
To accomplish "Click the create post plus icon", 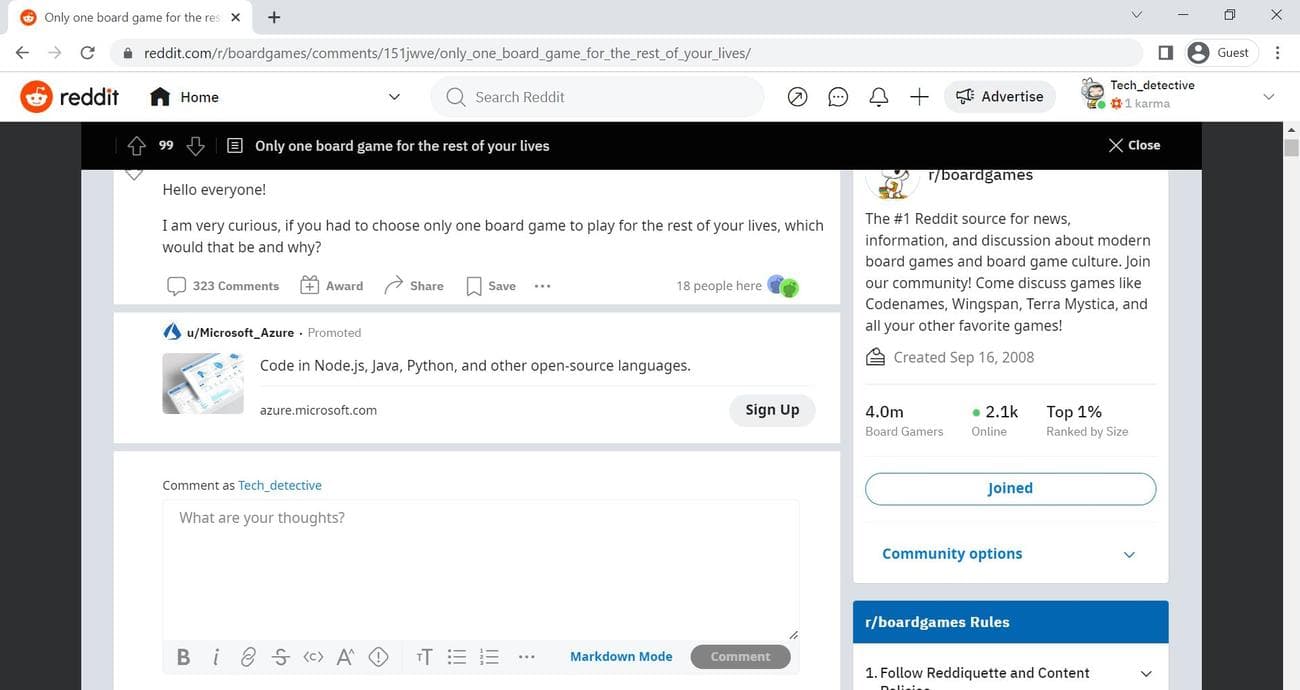I will tap(919, 97).
